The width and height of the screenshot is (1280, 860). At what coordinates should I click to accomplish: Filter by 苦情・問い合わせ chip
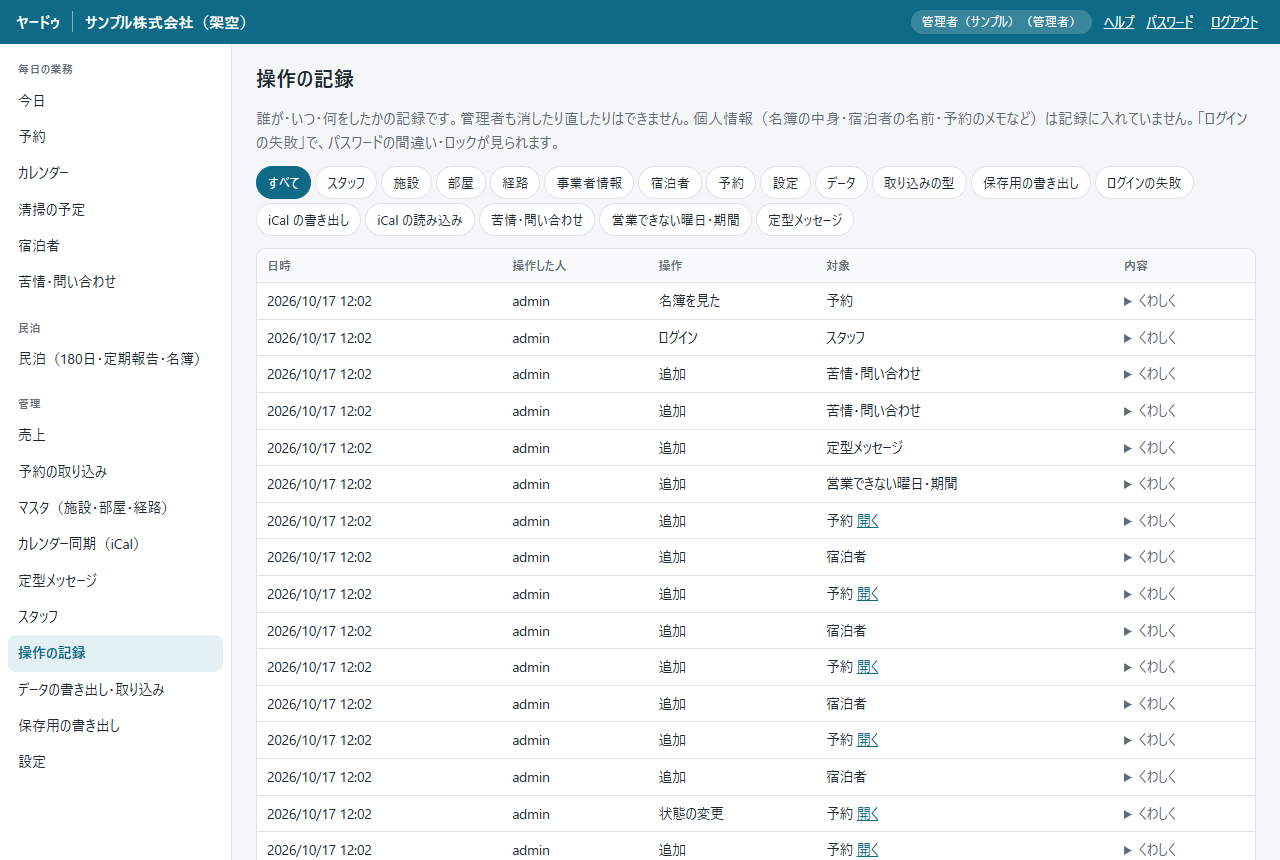pyautogui.click(x=537, y=220)
